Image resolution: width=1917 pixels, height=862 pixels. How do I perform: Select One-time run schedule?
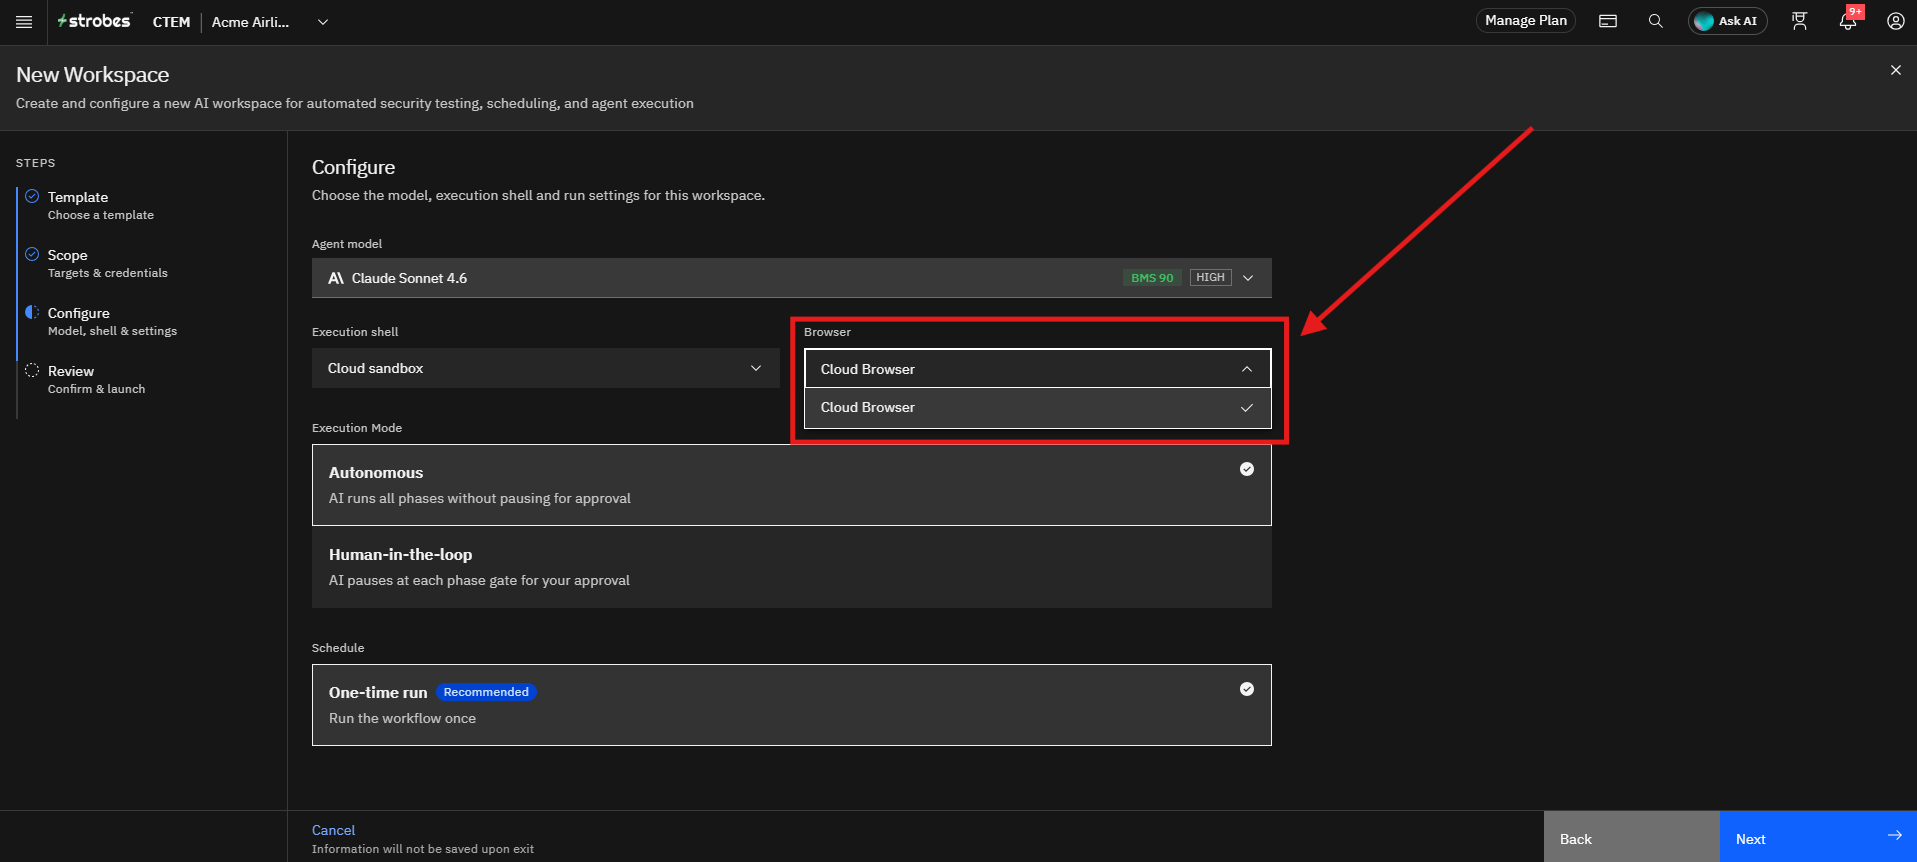(792, 705)
